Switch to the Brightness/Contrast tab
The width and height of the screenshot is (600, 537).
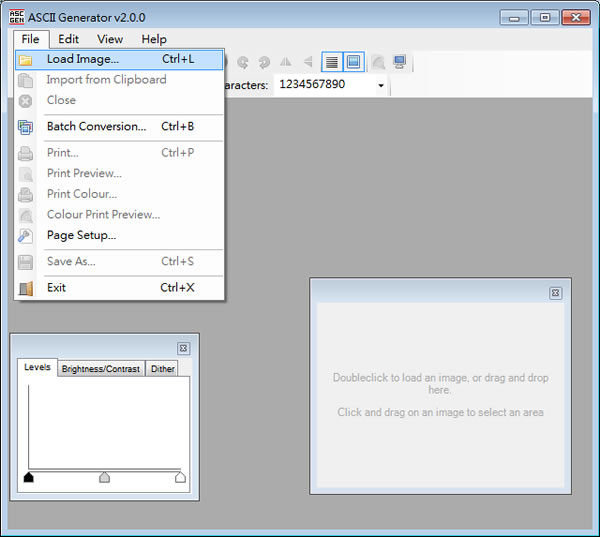pos(101,369)
